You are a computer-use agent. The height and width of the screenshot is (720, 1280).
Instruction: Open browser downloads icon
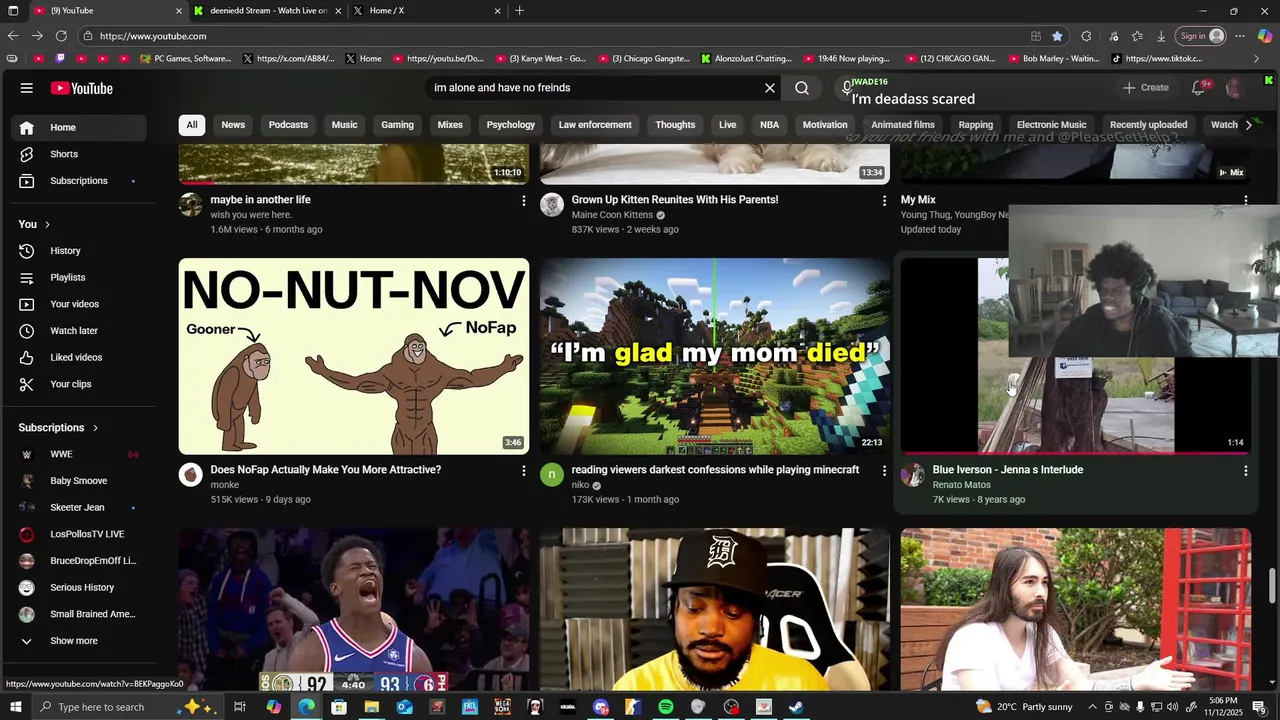pos(1161,36)
